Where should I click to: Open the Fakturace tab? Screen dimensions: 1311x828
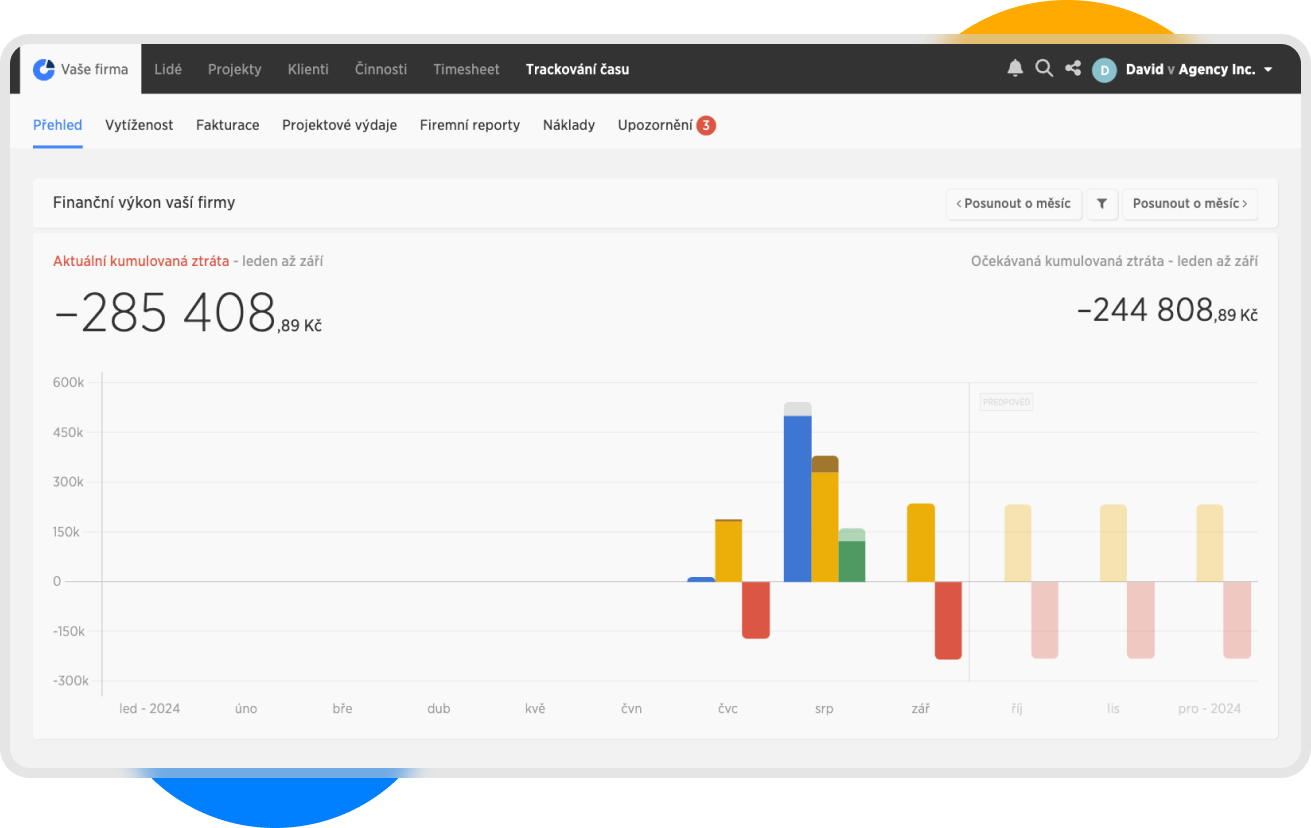click(227, 125)
